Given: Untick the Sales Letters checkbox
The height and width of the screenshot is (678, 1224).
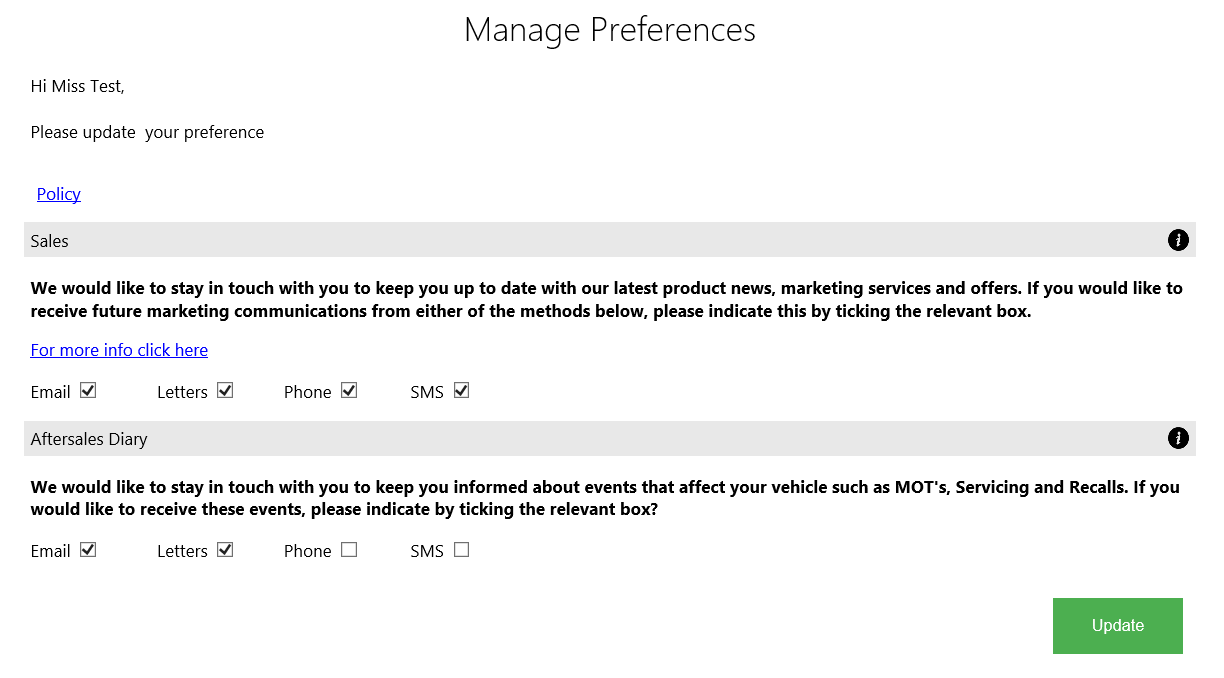Looking at the screenshot, I should pyautogui.click(x=225, y=390).
